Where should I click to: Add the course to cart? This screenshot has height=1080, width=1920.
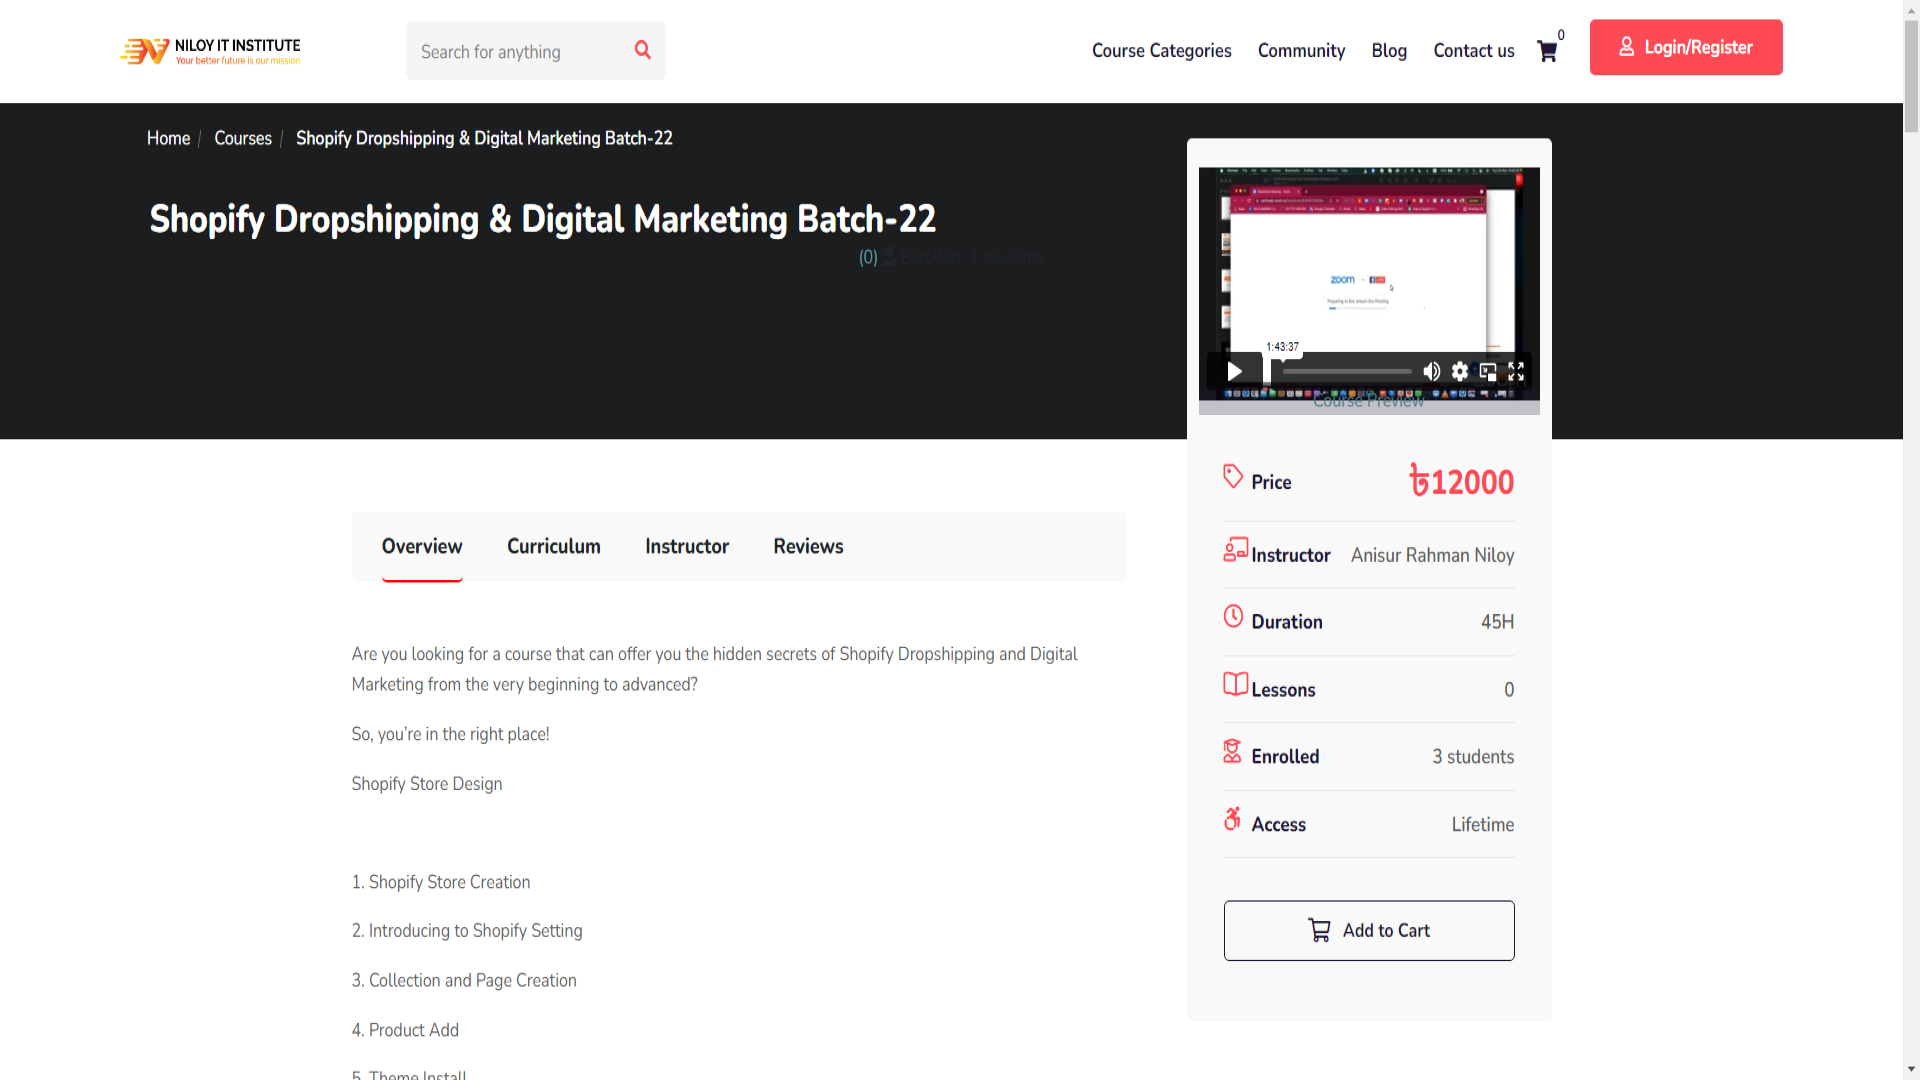point(1368,930)
